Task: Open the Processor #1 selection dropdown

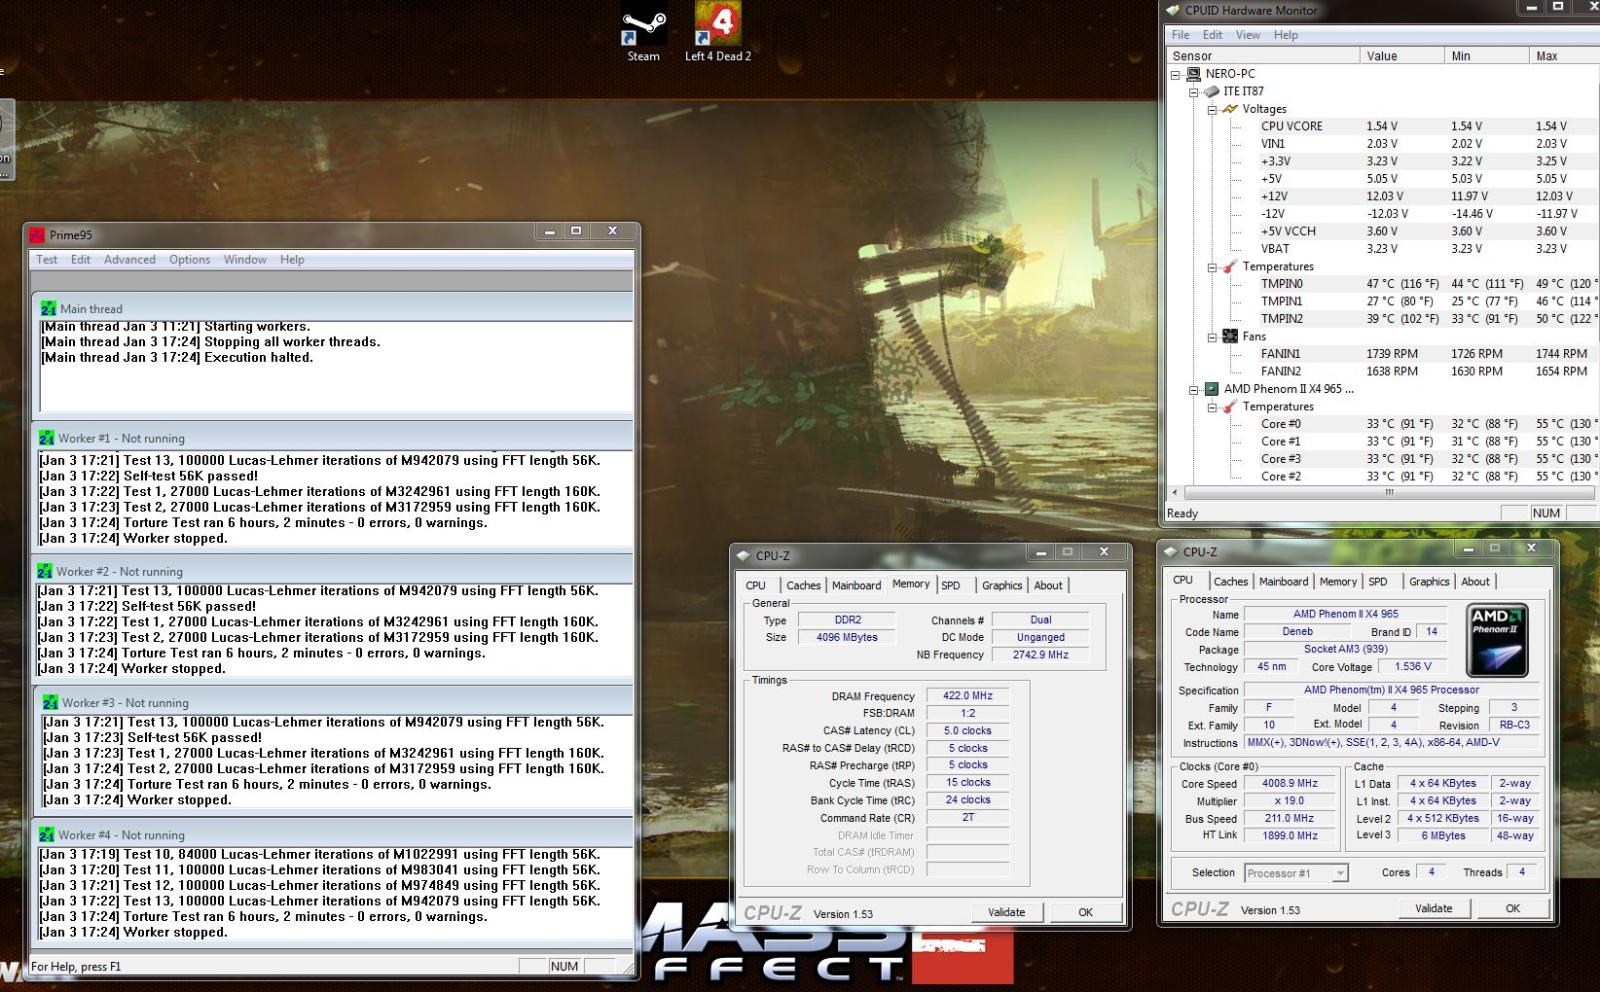Action: click(x=1340, y=874)
